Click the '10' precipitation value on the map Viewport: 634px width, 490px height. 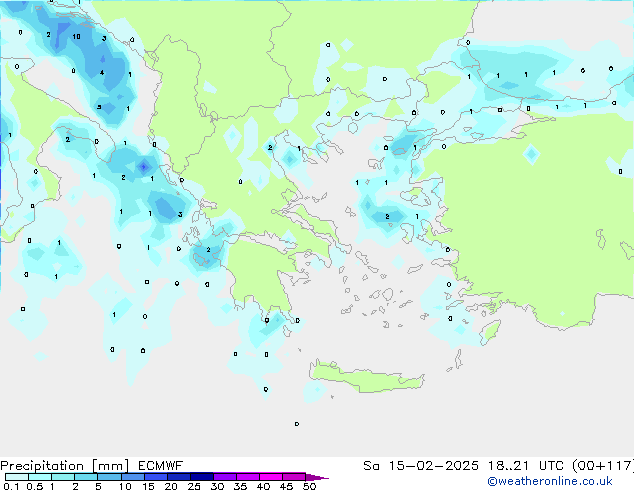click(x=76, y=37)
